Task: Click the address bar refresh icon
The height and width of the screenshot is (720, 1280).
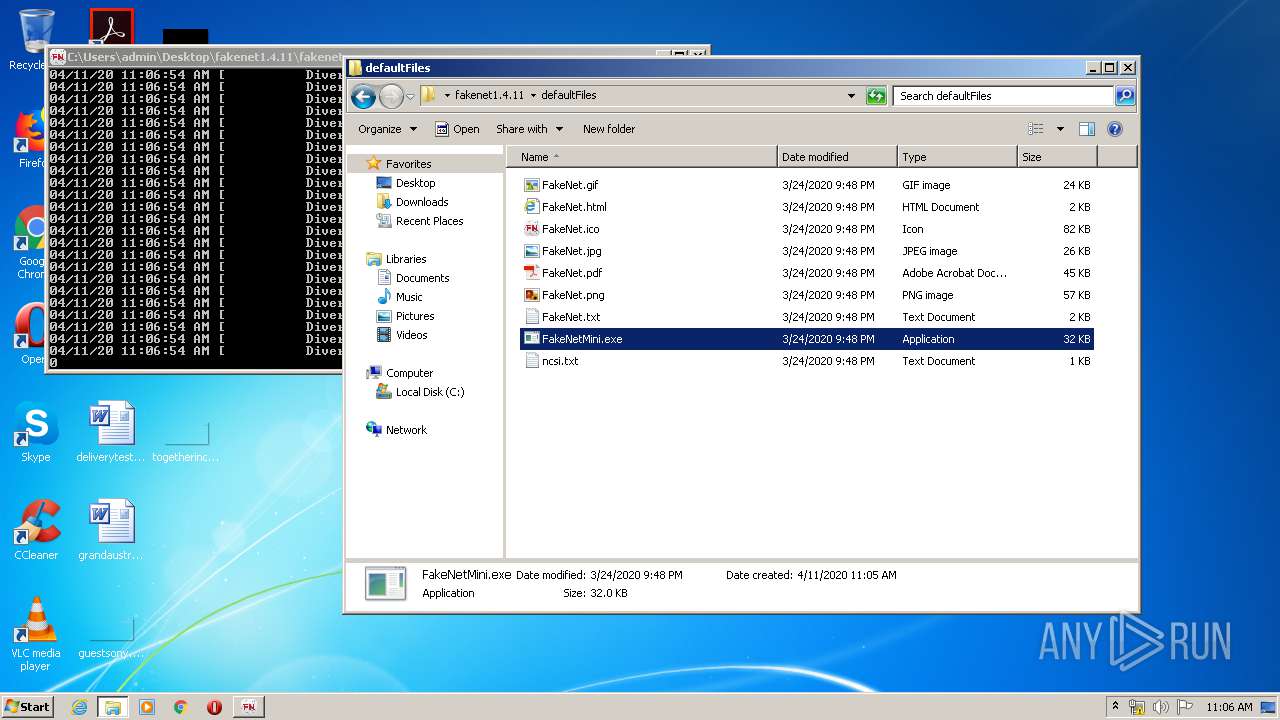Action: click(x=876, y=96)
